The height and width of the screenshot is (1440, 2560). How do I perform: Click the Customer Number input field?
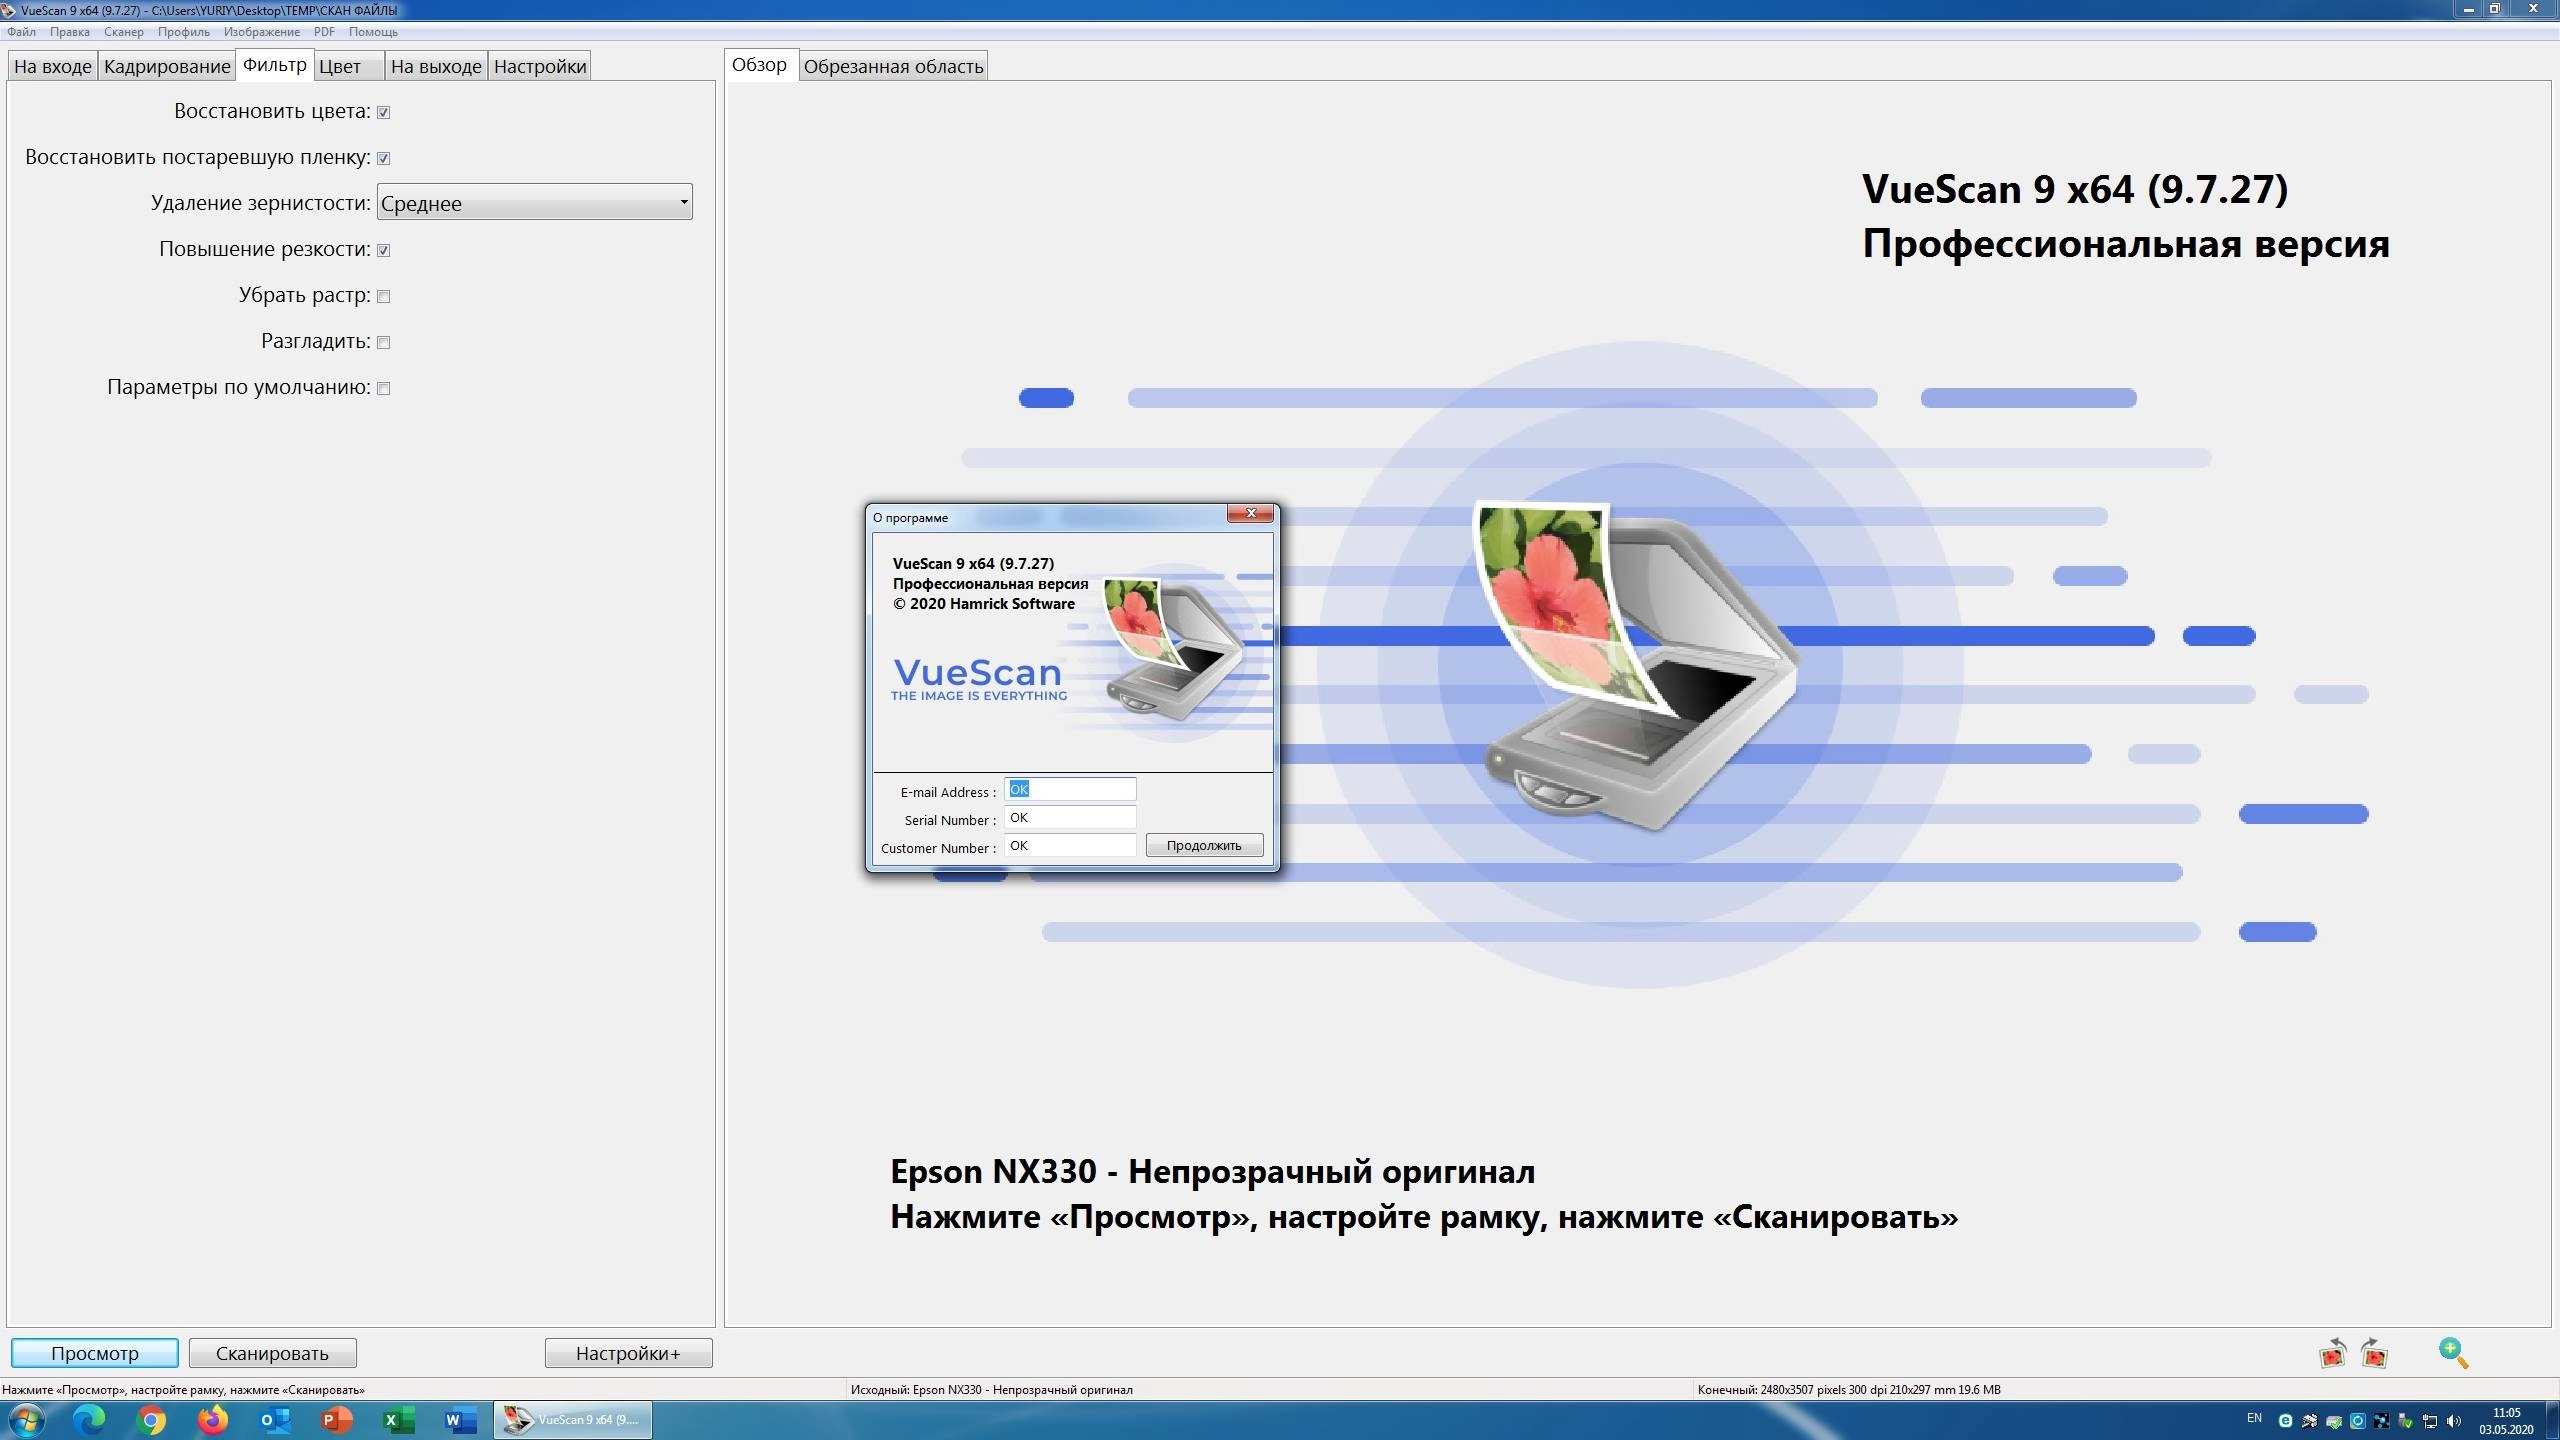click(x=1070, y=845)
